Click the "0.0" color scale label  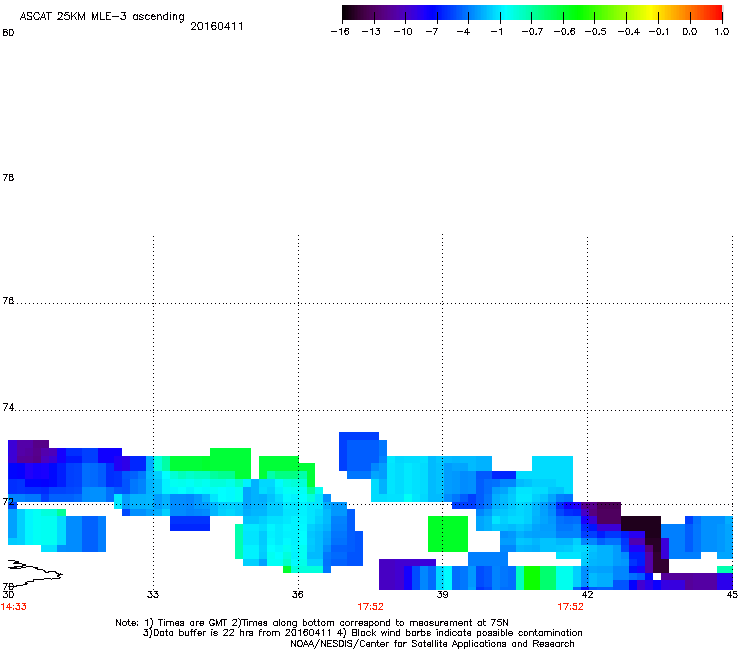(x=690, y=32)
